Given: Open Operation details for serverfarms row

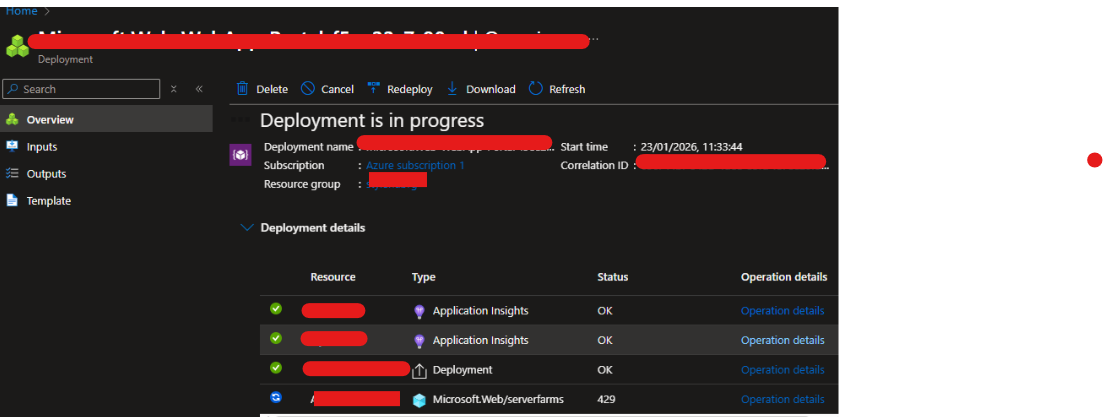Looking at the screenshot, I should tap(782, 399).
